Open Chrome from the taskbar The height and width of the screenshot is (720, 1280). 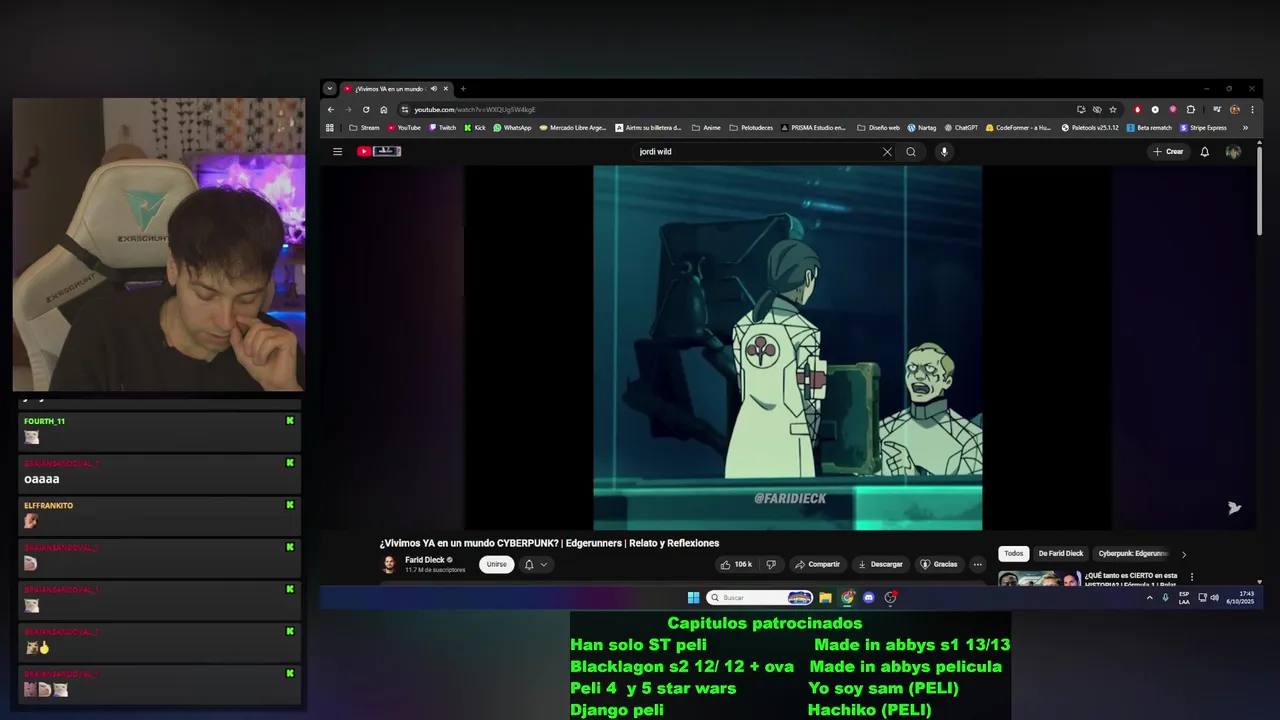pos(847,598)
